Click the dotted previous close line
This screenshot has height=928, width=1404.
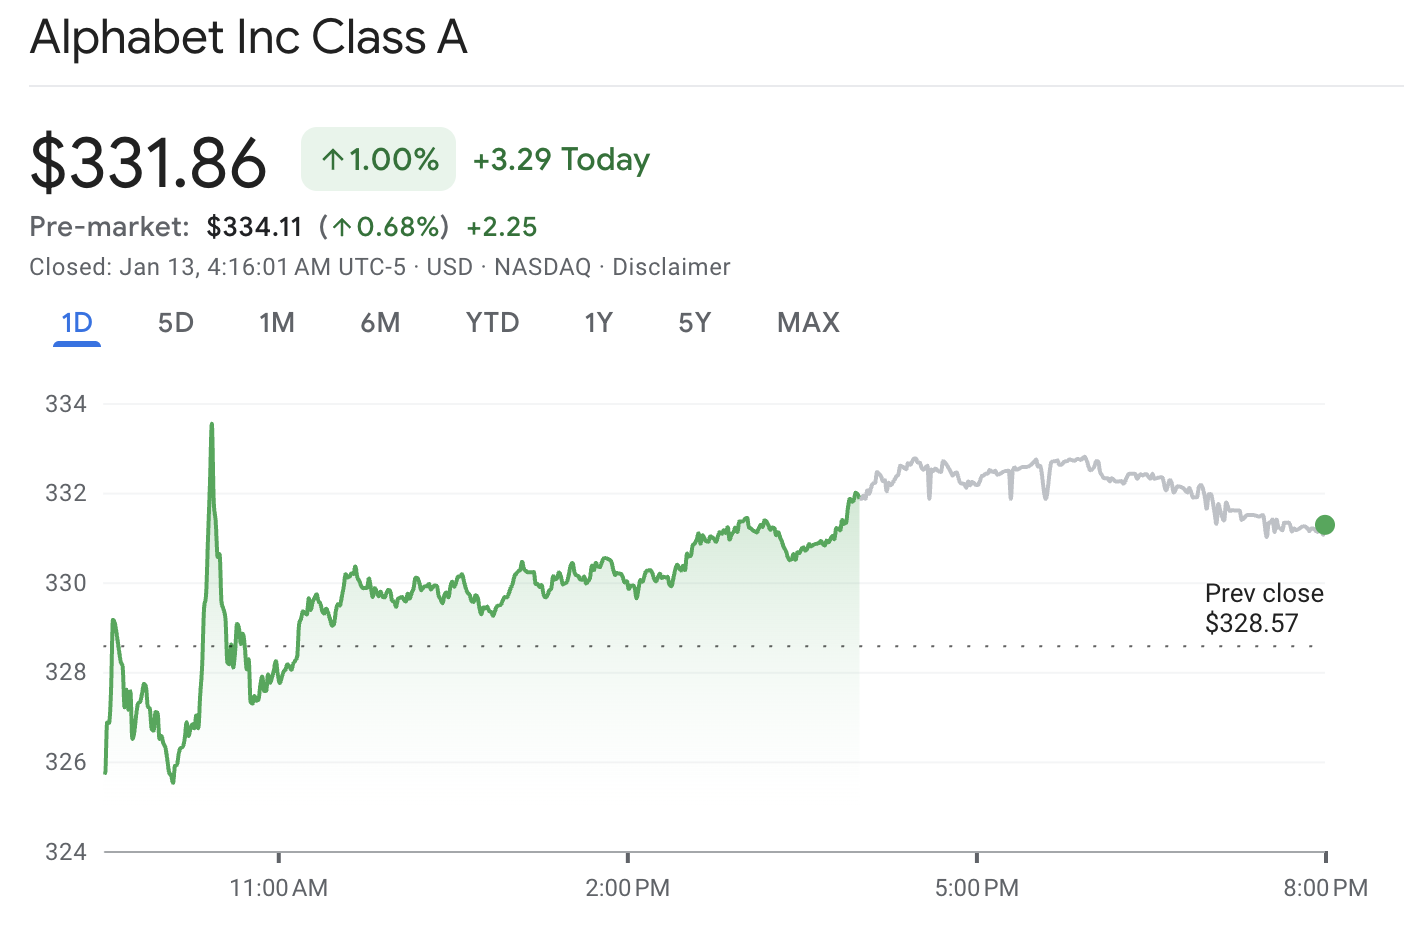[700, 646]
